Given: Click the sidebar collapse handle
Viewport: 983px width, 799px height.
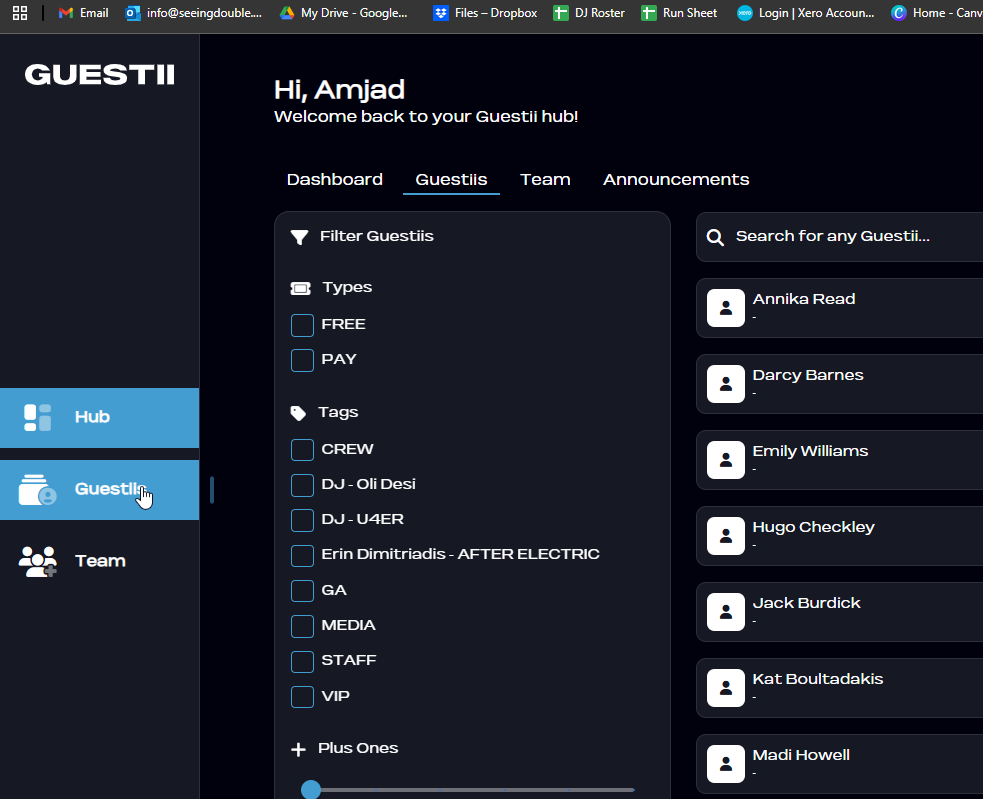Looking at the screenshot, I should tap(212, 490).
